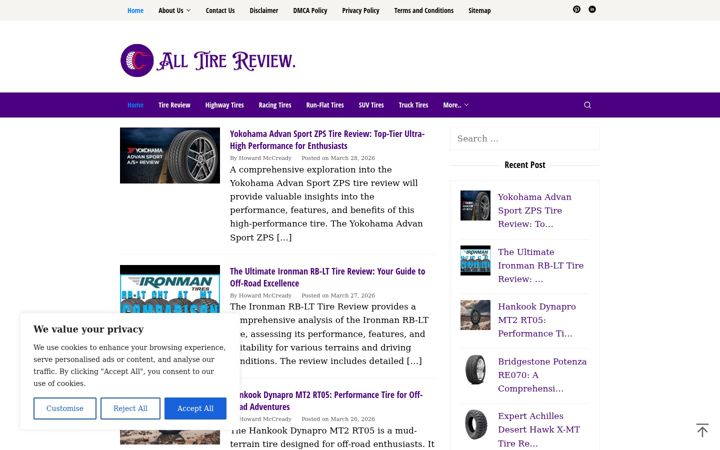Open the Disclaimer page

pyautogui.click(x=264, y=11)
